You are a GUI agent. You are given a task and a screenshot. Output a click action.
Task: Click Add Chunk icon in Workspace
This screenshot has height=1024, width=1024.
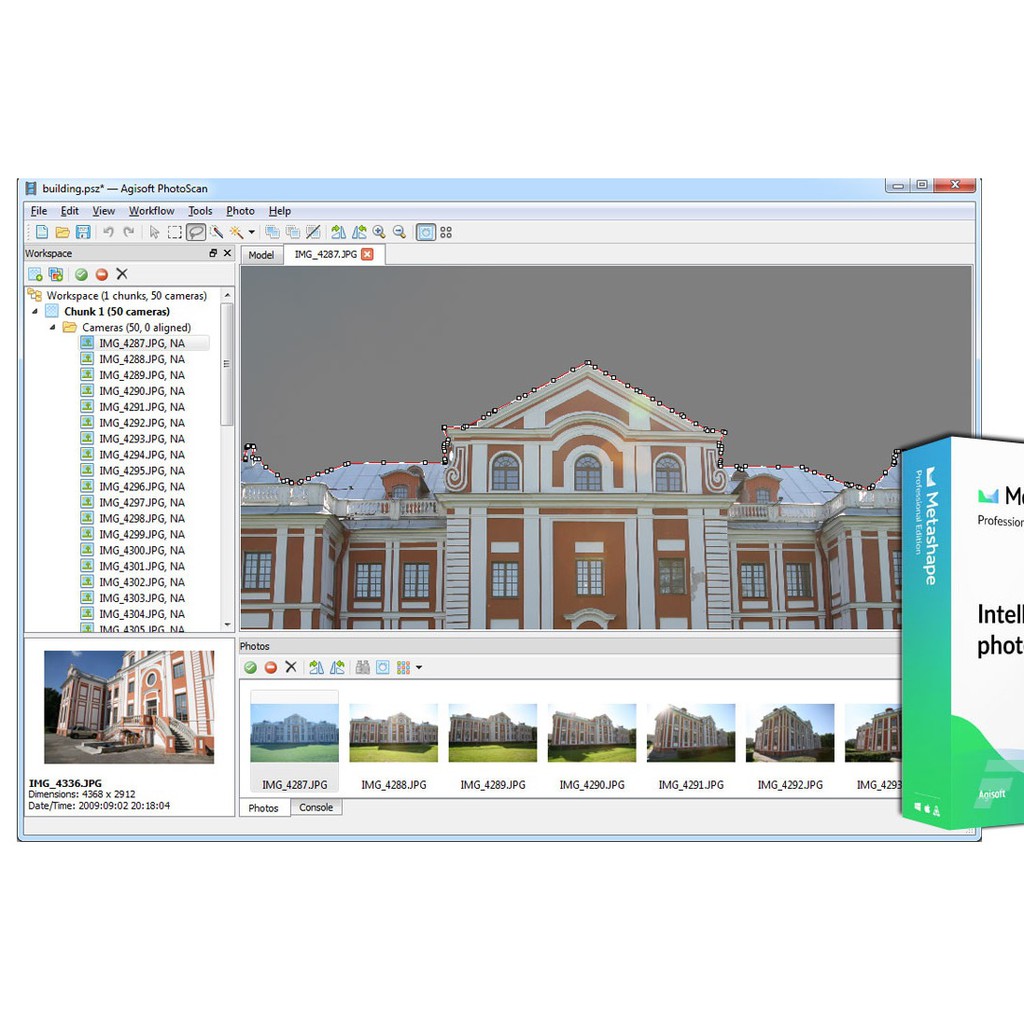[x=35, y=274]
